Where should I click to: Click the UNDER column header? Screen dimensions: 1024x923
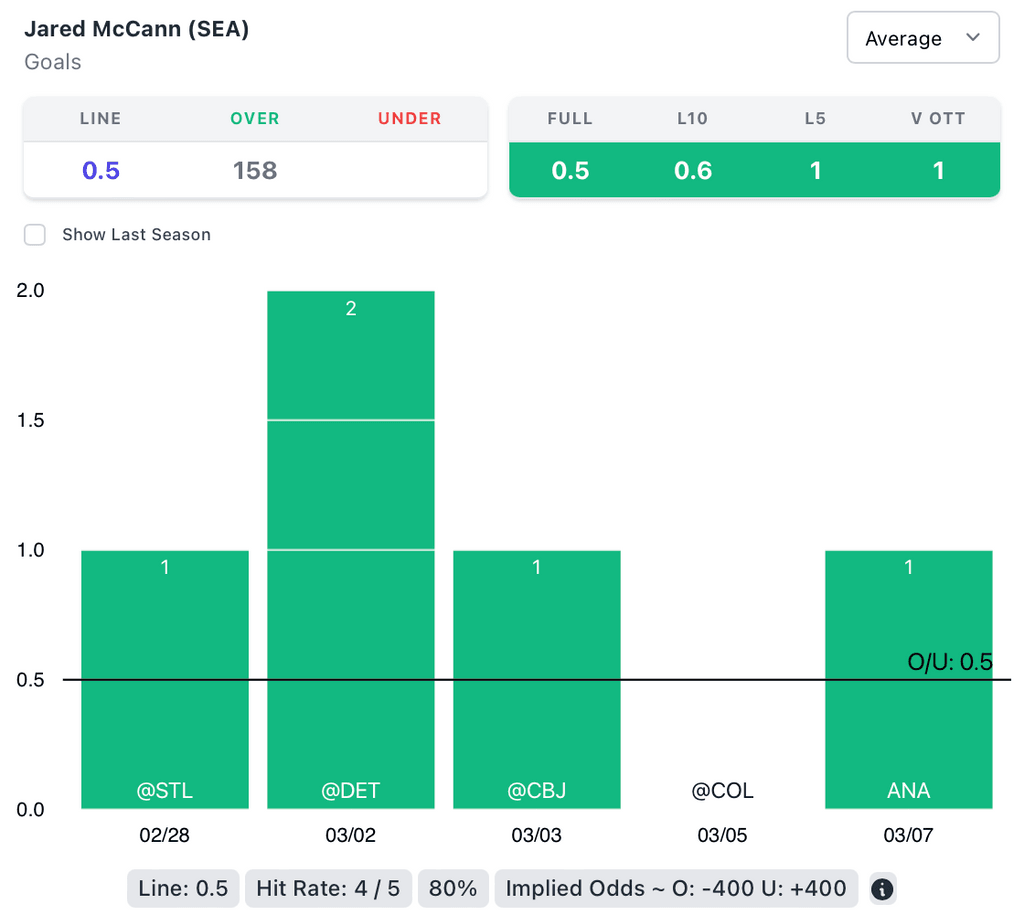[x=409, y=118]
